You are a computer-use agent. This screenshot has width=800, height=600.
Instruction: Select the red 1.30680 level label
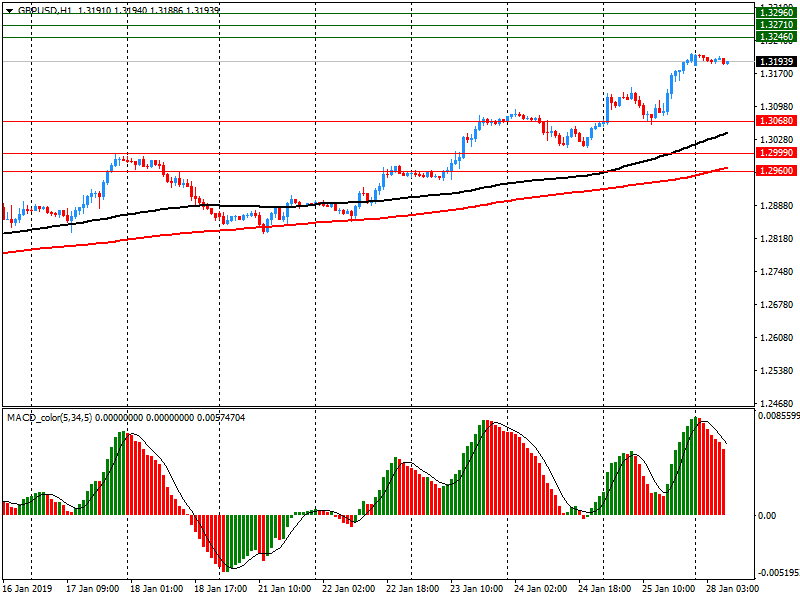coord(776,121)
